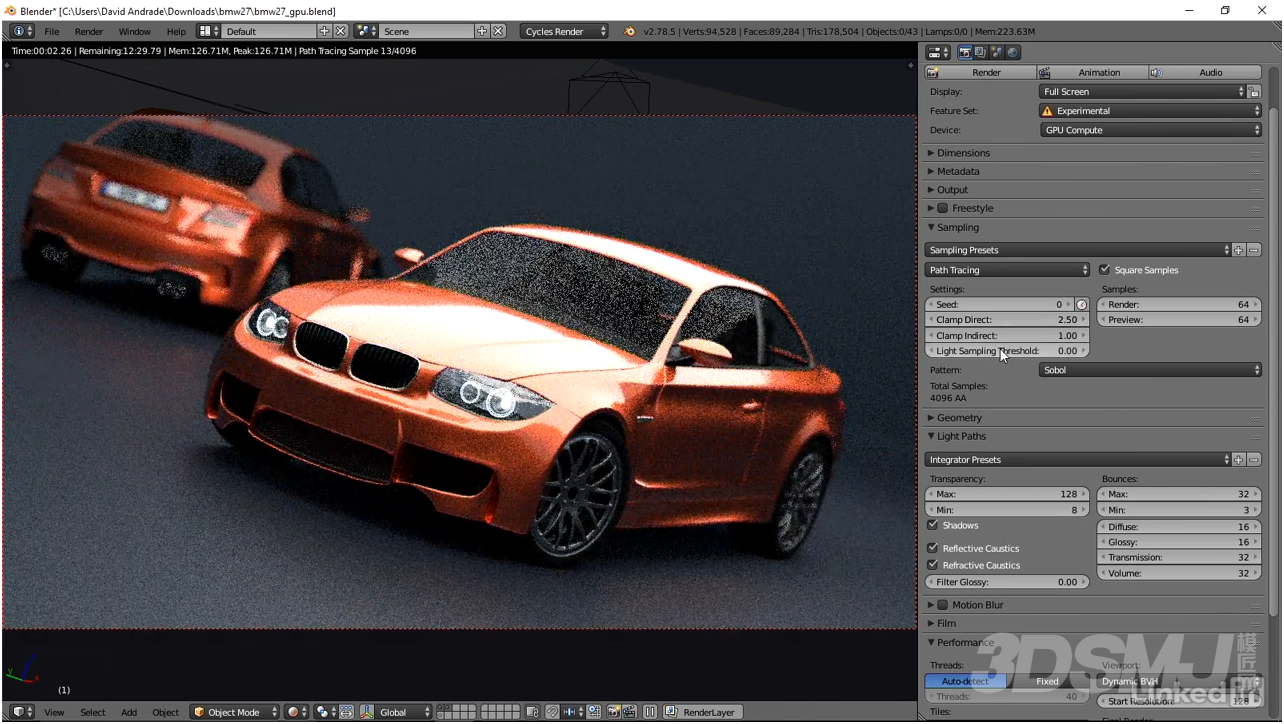
Task: Uncheck Square Samples
Action: (1105, 270)
